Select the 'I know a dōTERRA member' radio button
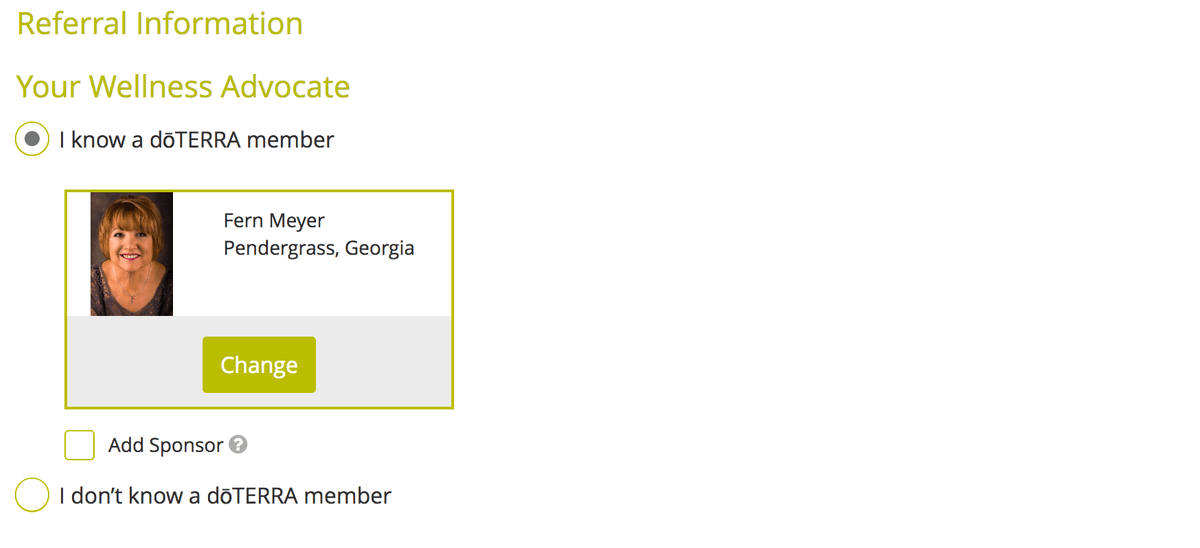This screenshot has width=1200, height=548. tap(32, 140)
